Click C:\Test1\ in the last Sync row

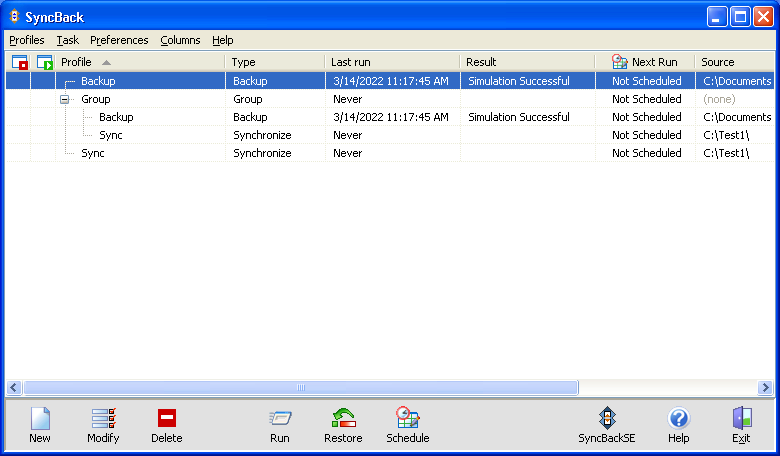point(726,153)
